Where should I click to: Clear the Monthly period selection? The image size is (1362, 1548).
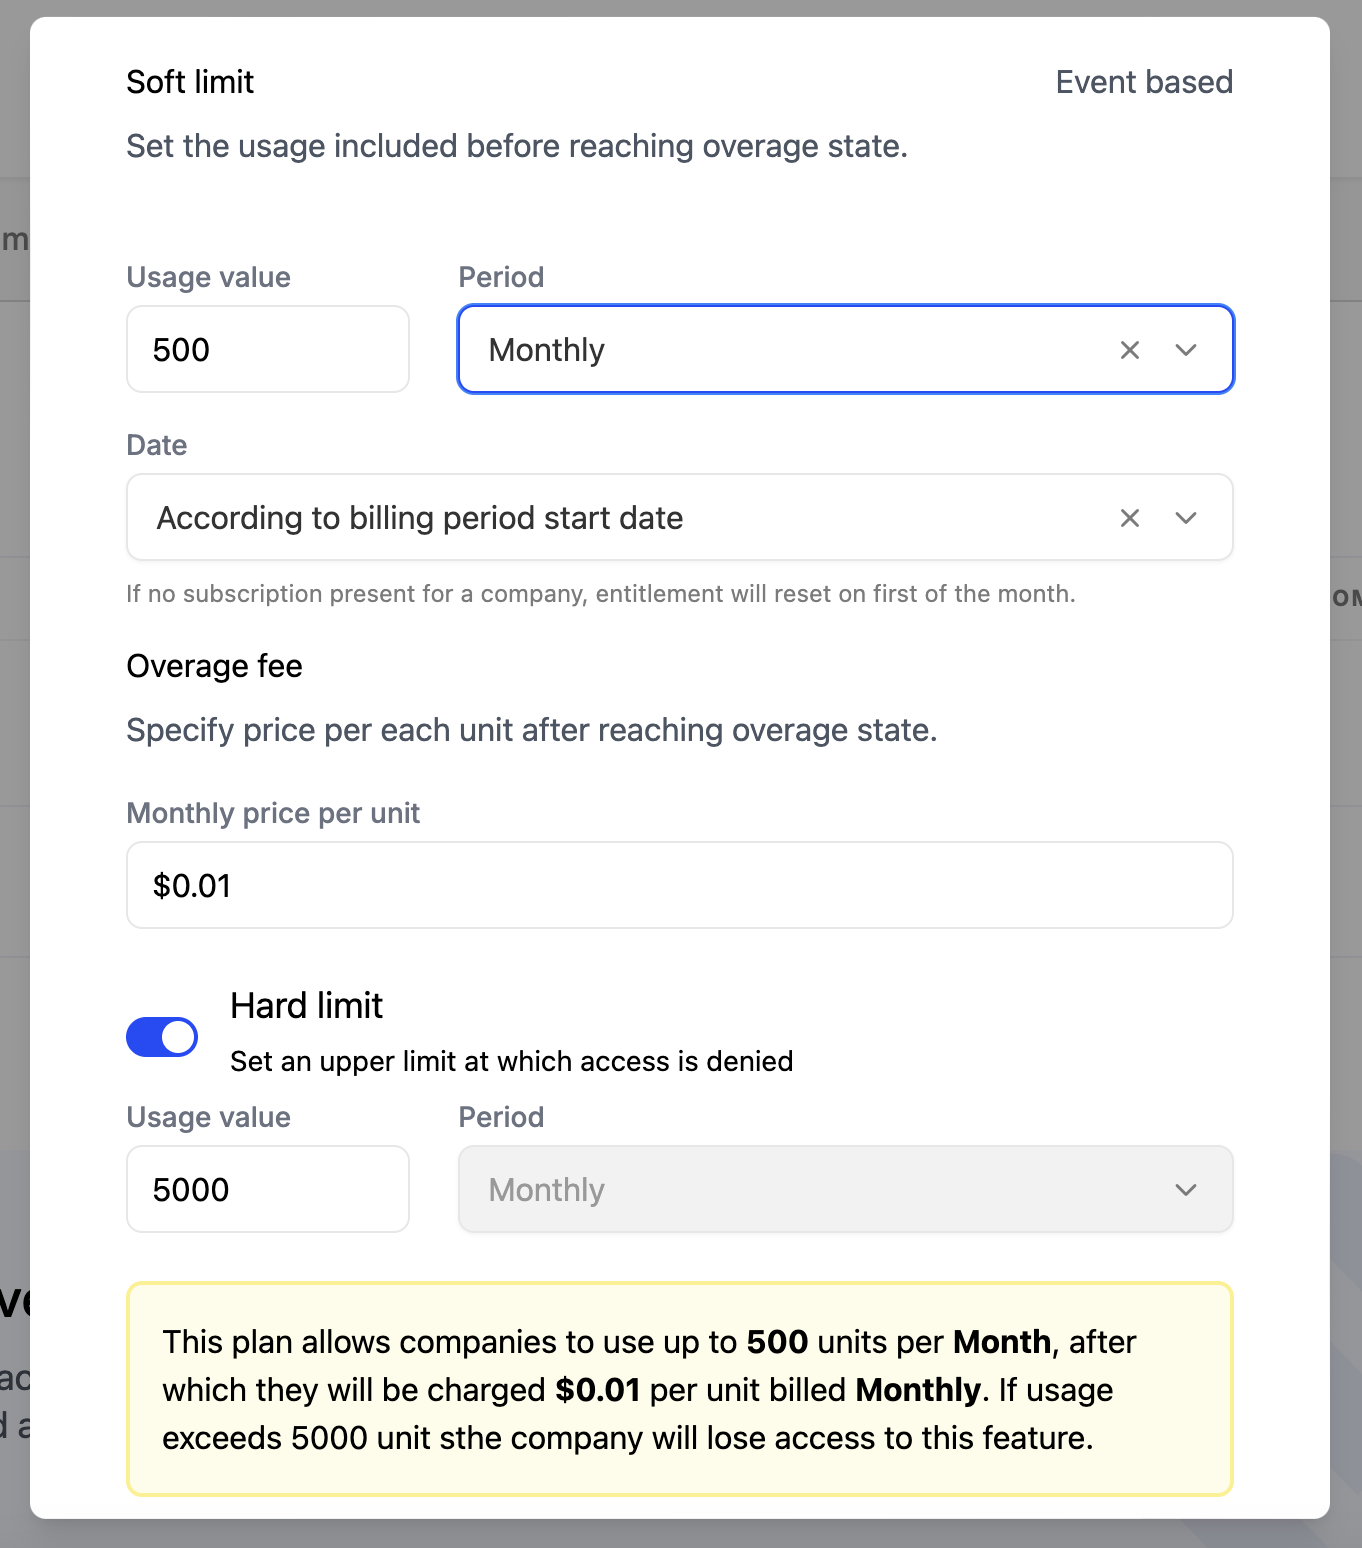tap(1129, 350)
